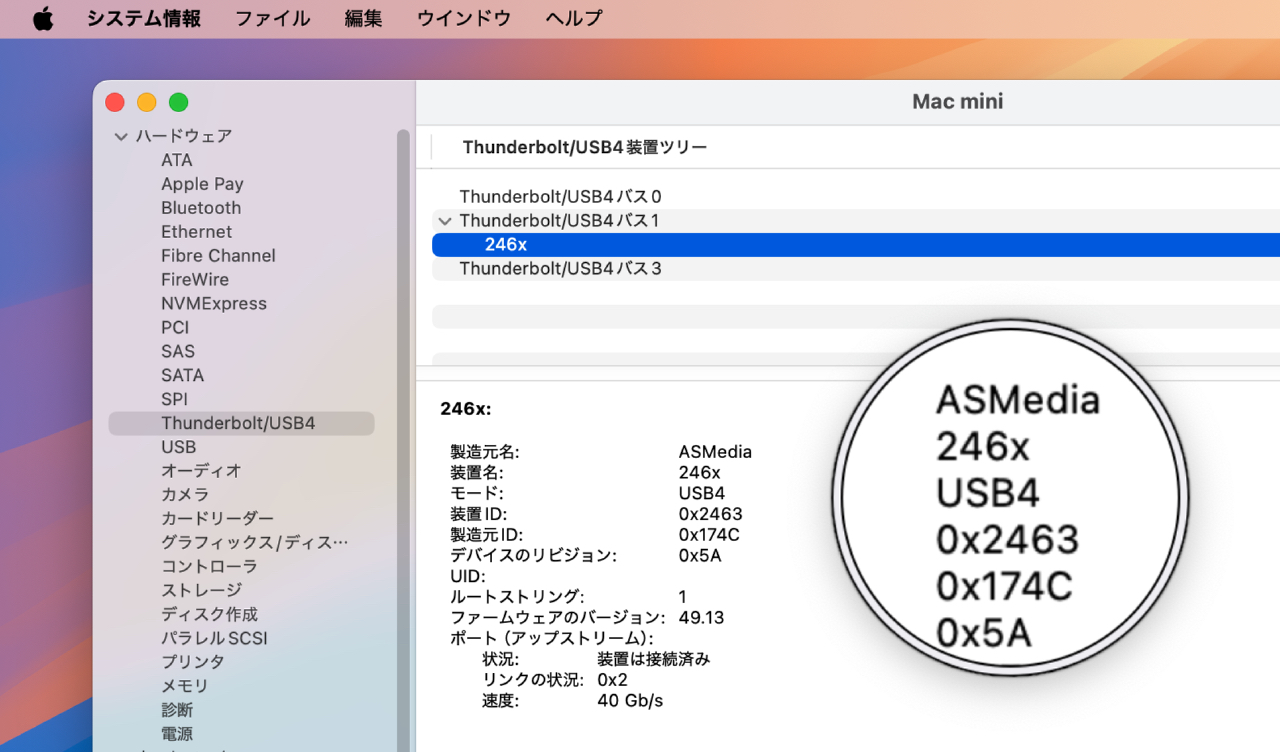Select オーディオ in the sidebar

coord(201,471)
